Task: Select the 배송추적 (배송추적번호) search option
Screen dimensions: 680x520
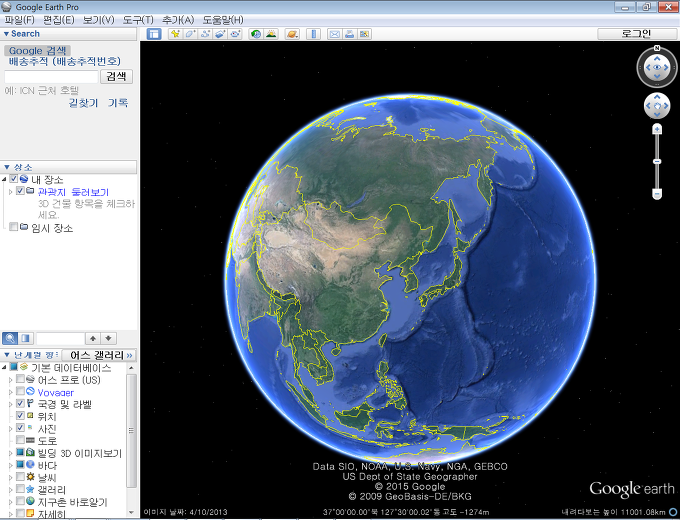Action: pyautogui.click(x=65, y=62)
